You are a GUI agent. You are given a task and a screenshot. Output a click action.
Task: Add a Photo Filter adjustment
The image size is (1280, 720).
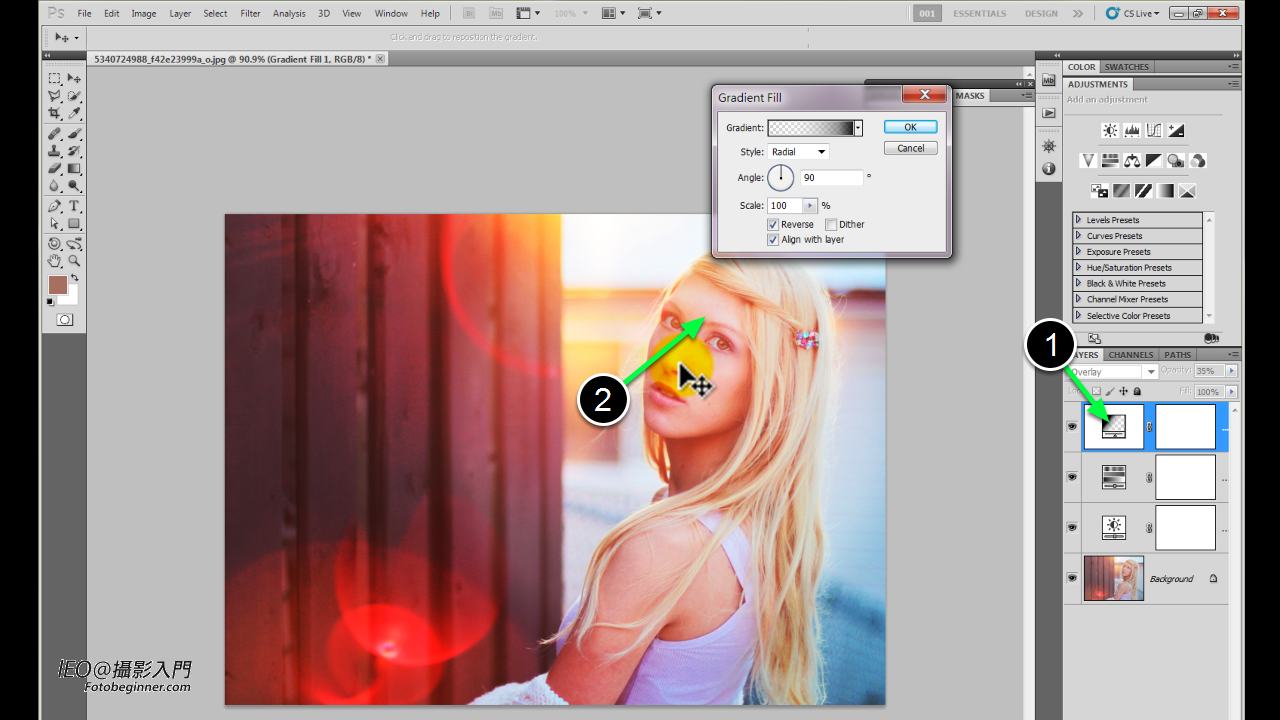[1176, 160]
